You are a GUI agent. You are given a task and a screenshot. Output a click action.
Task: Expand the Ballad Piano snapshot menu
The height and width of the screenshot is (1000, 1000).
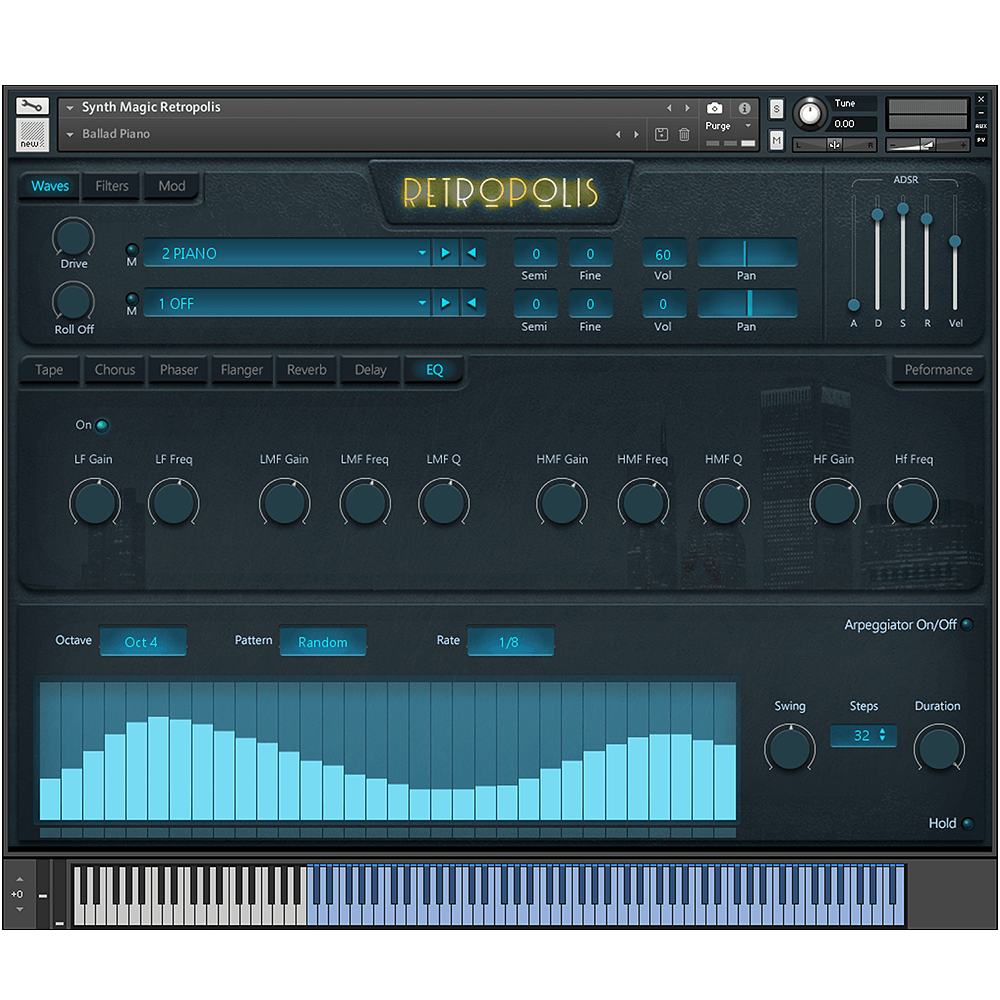pyautogui.click(x=70, y=135)
